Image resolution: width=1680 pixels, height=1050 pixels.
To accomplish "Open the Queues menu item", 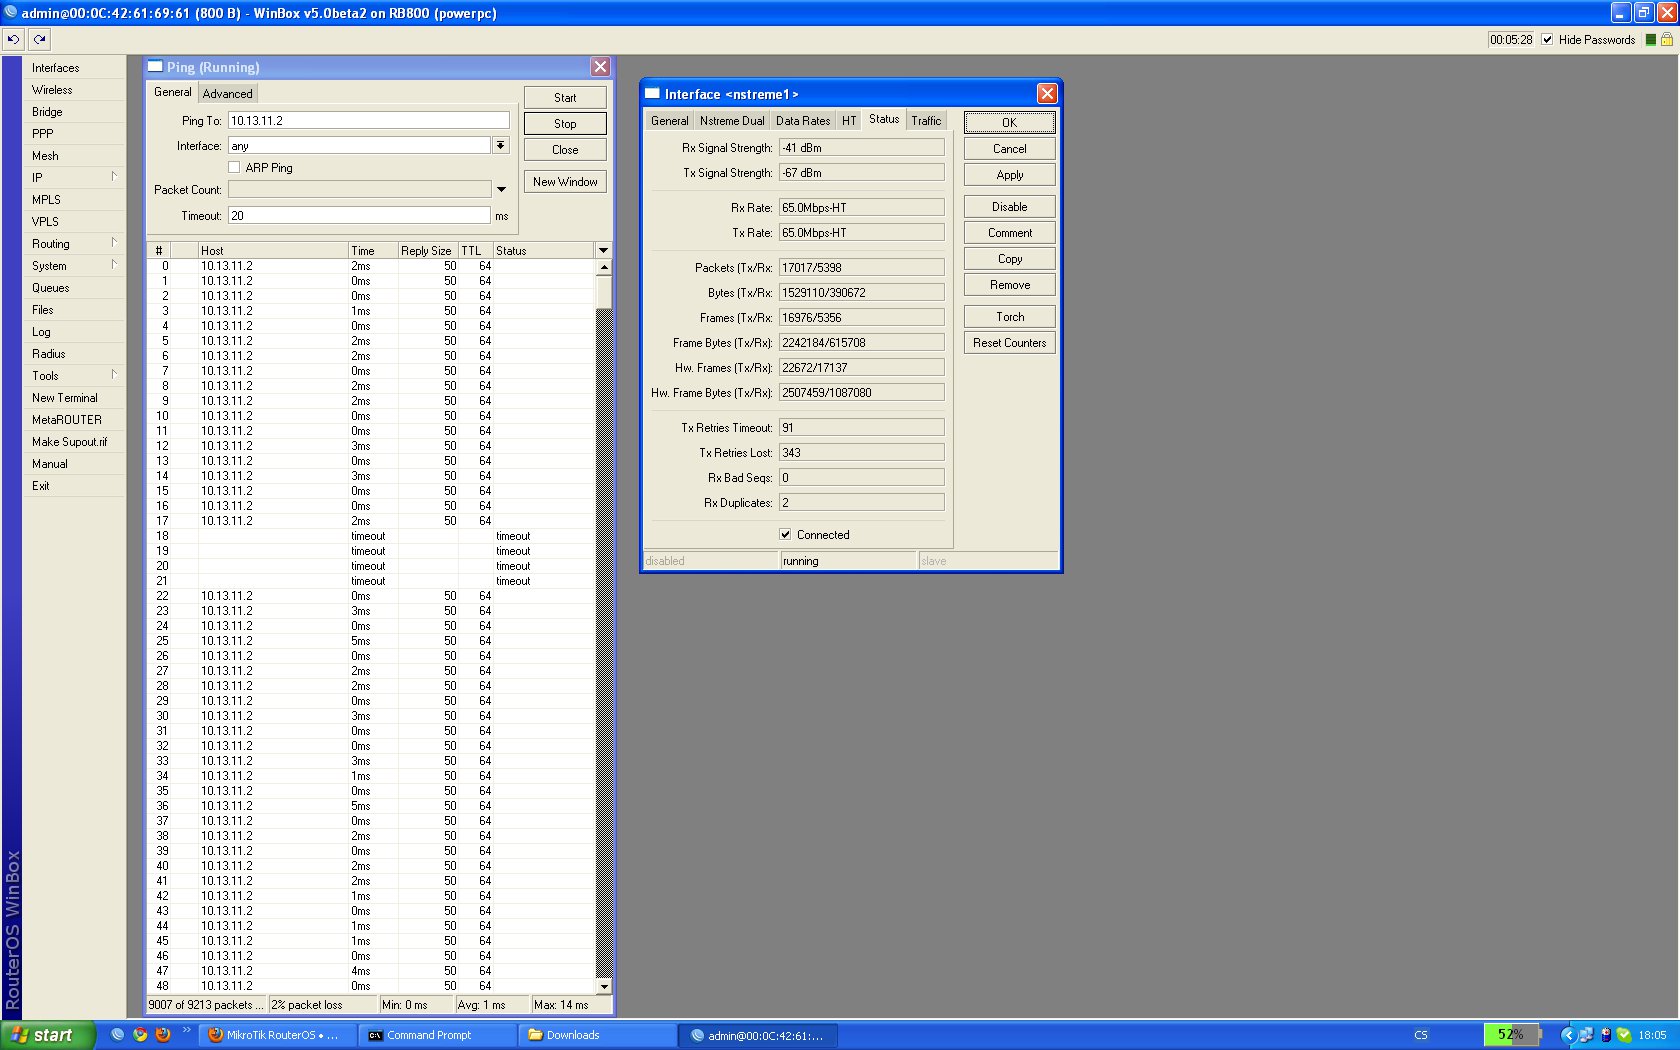I will (74, 288).
